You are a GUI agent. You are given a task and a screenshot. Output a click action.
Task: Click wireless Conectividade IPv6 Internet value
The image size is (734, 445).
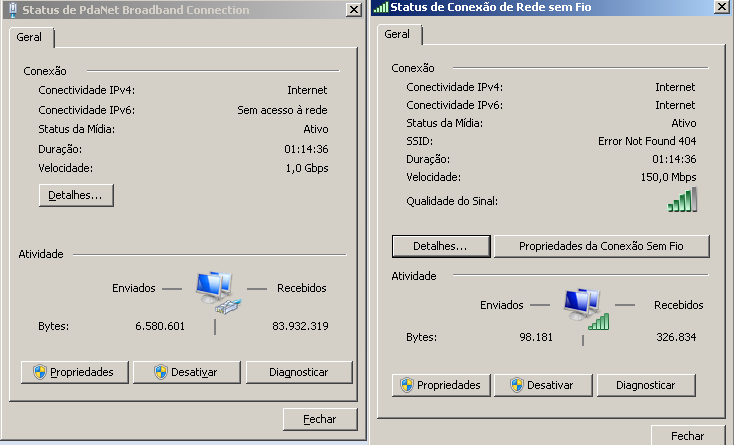(x=675, y=105)
